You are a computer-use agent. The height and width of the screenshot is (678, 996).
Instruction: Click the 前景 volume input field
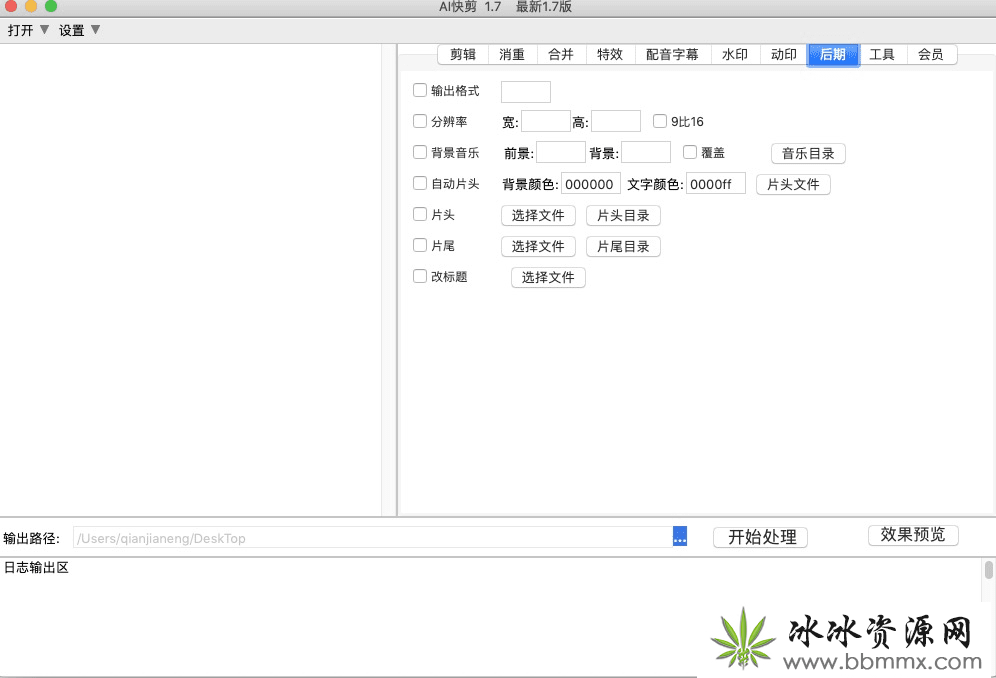(561, 153)
